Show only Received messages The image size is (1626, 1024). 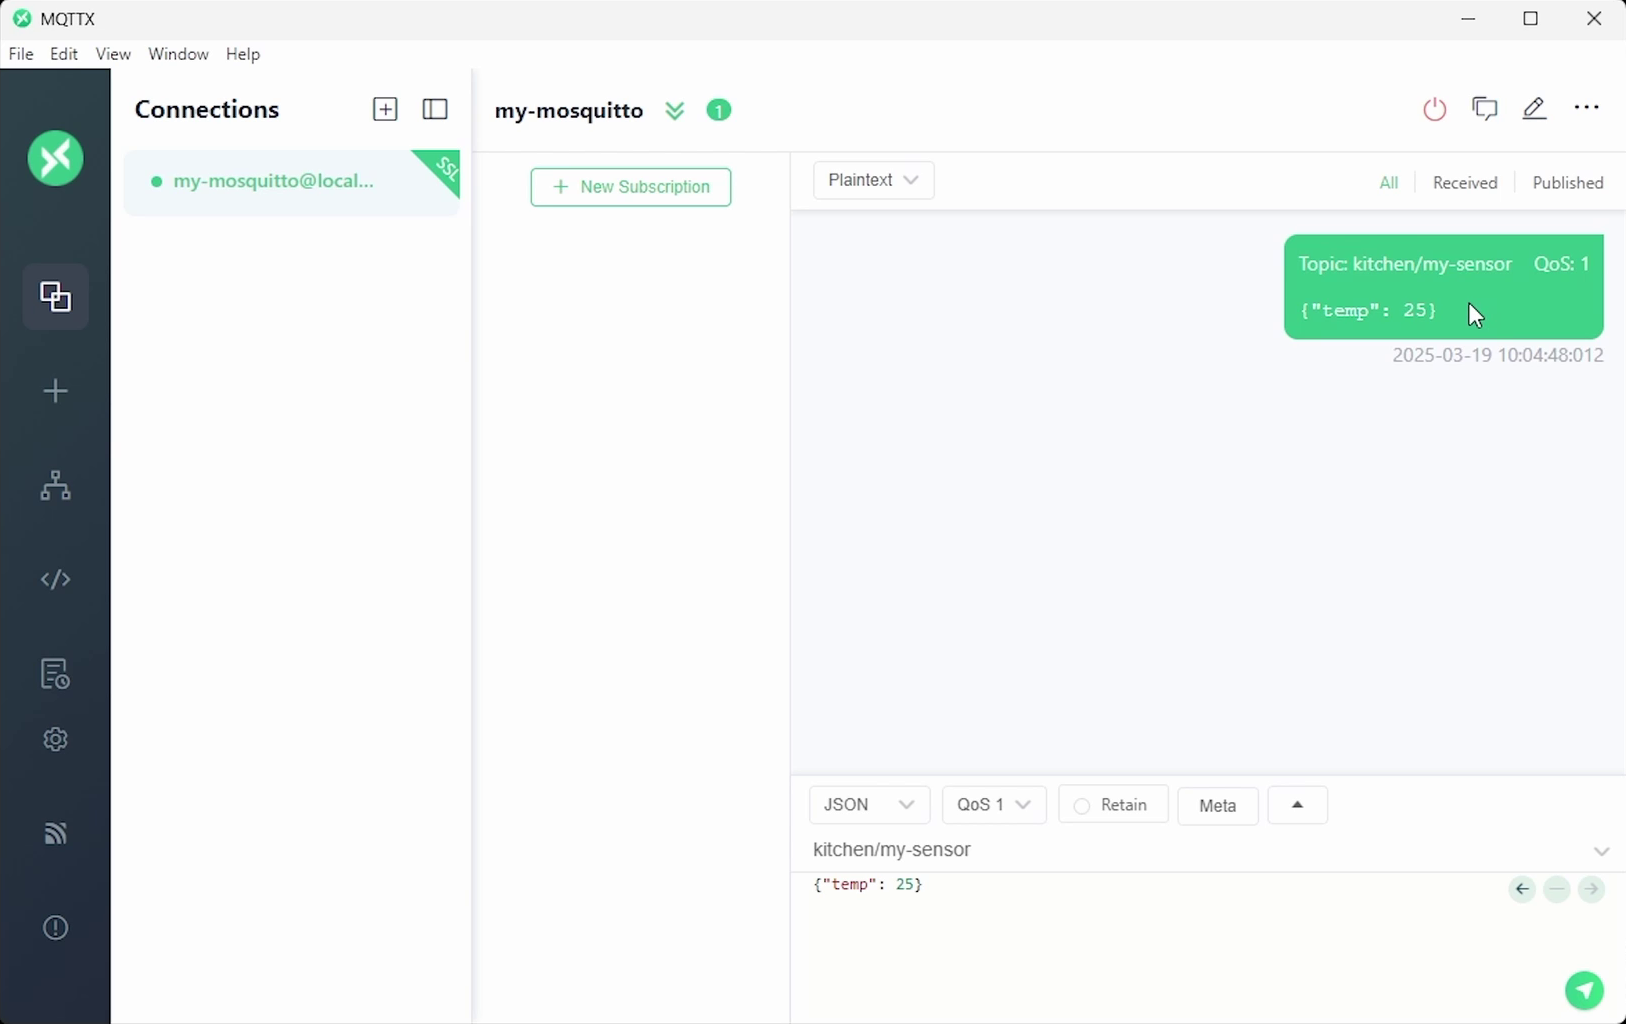[x=1464, y=183]
